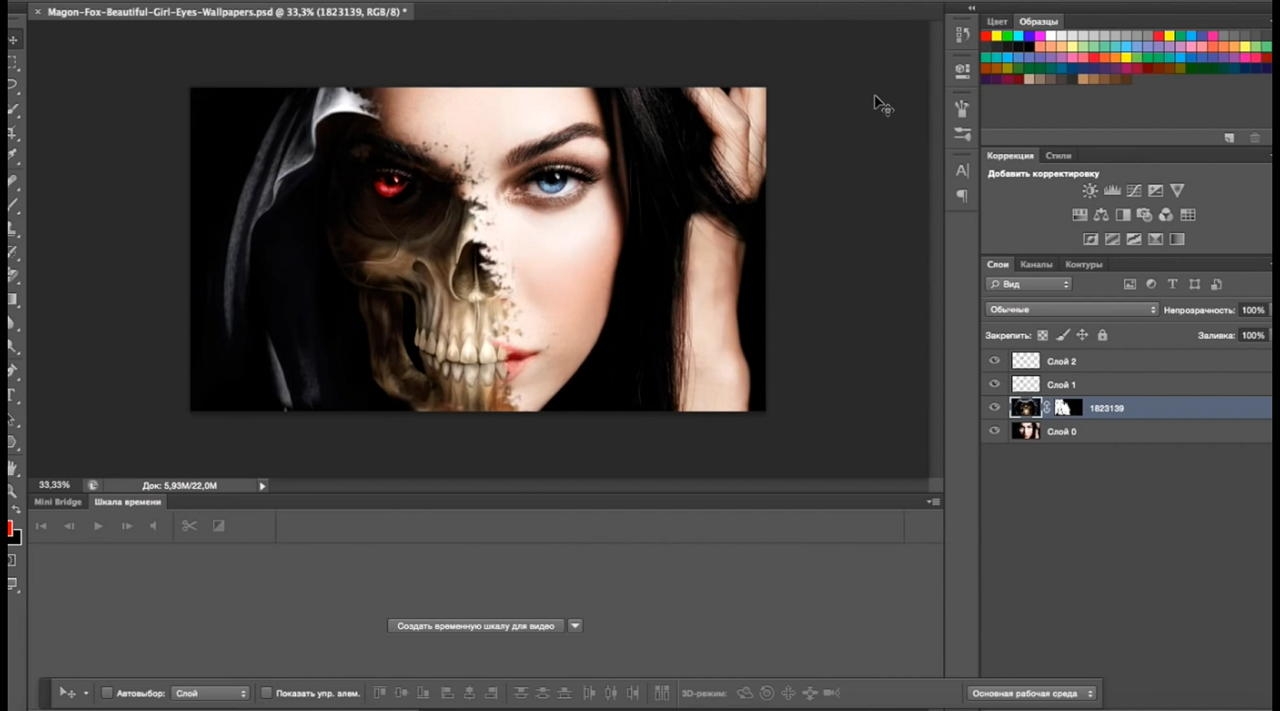Toggle lock image pixels (brush icon)
This screenshot has width=1280, height=711.
tap(1063, 336)
